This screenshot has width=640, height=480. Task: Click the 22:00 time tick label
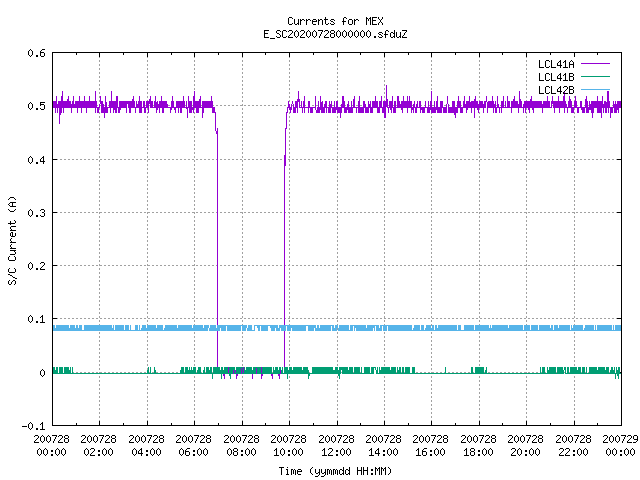(573, 452)
